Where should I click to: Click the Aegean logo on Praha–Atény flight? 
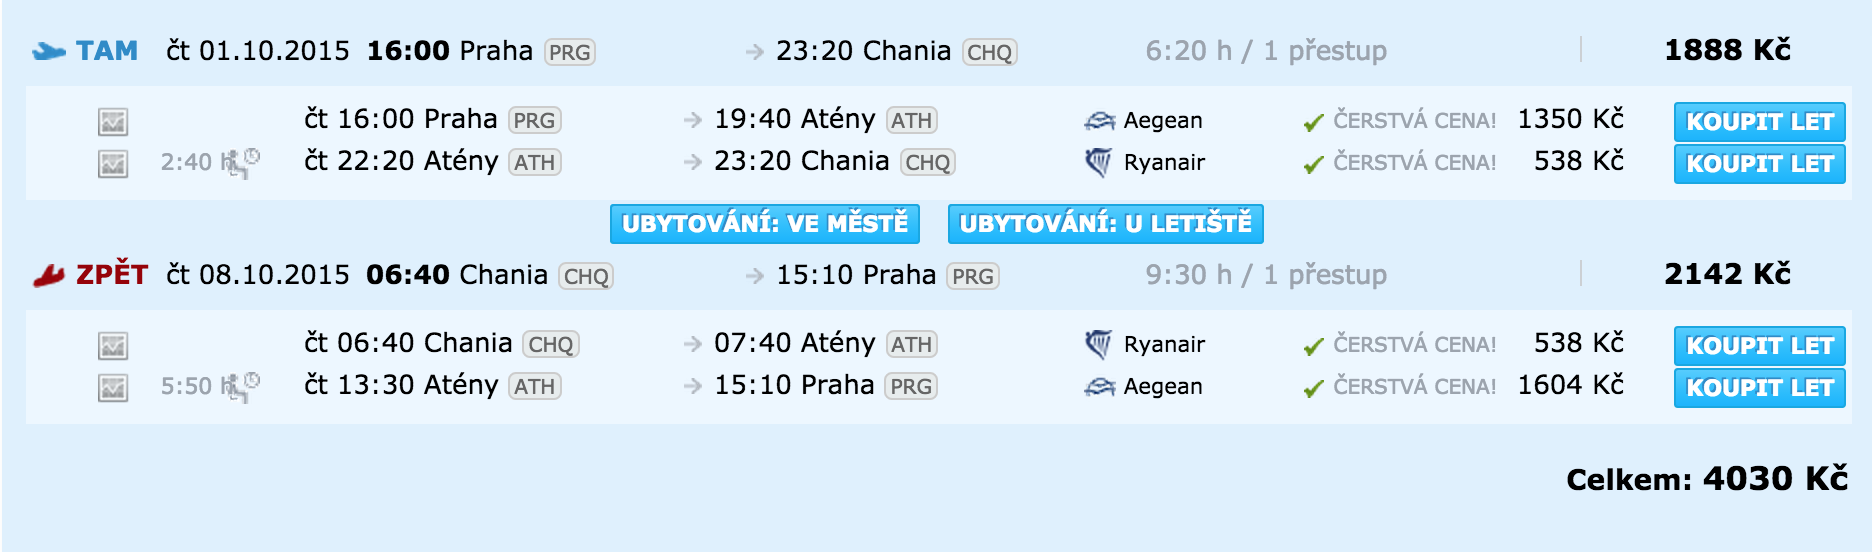click(x=1099, y=121)
